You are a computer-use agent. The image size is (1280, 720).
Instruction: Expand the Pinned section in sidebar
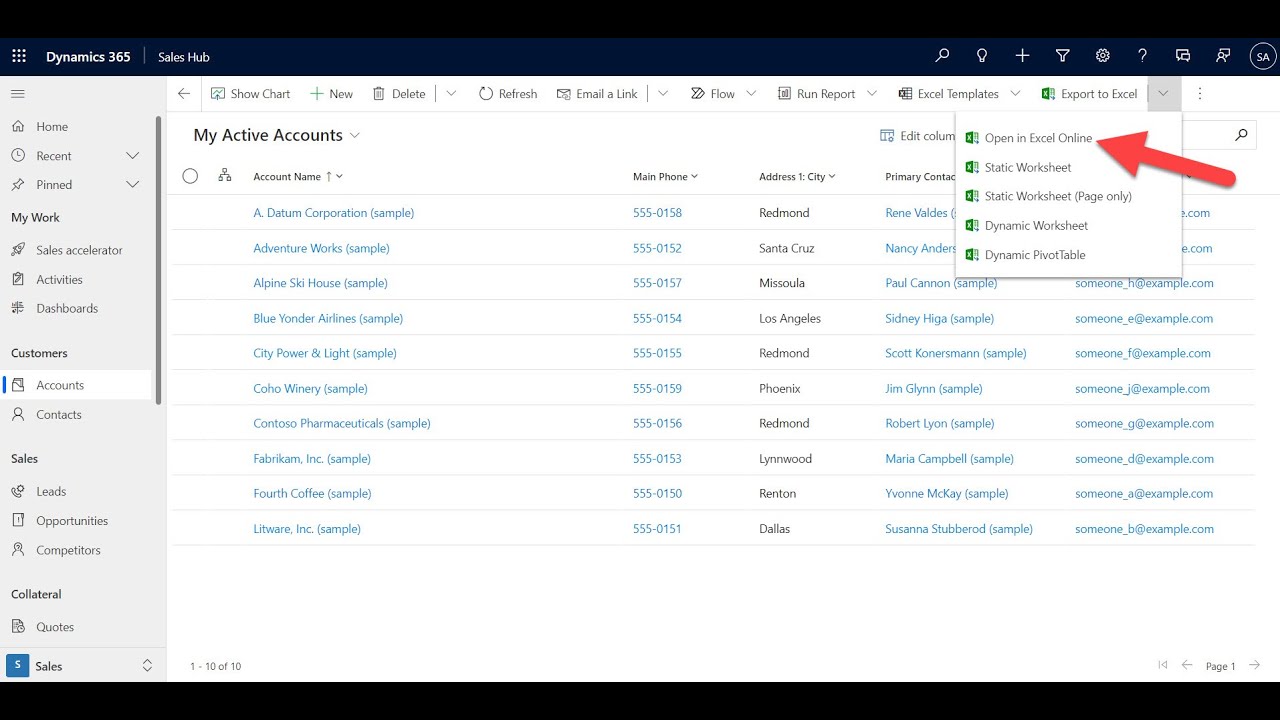pos(132,185)
